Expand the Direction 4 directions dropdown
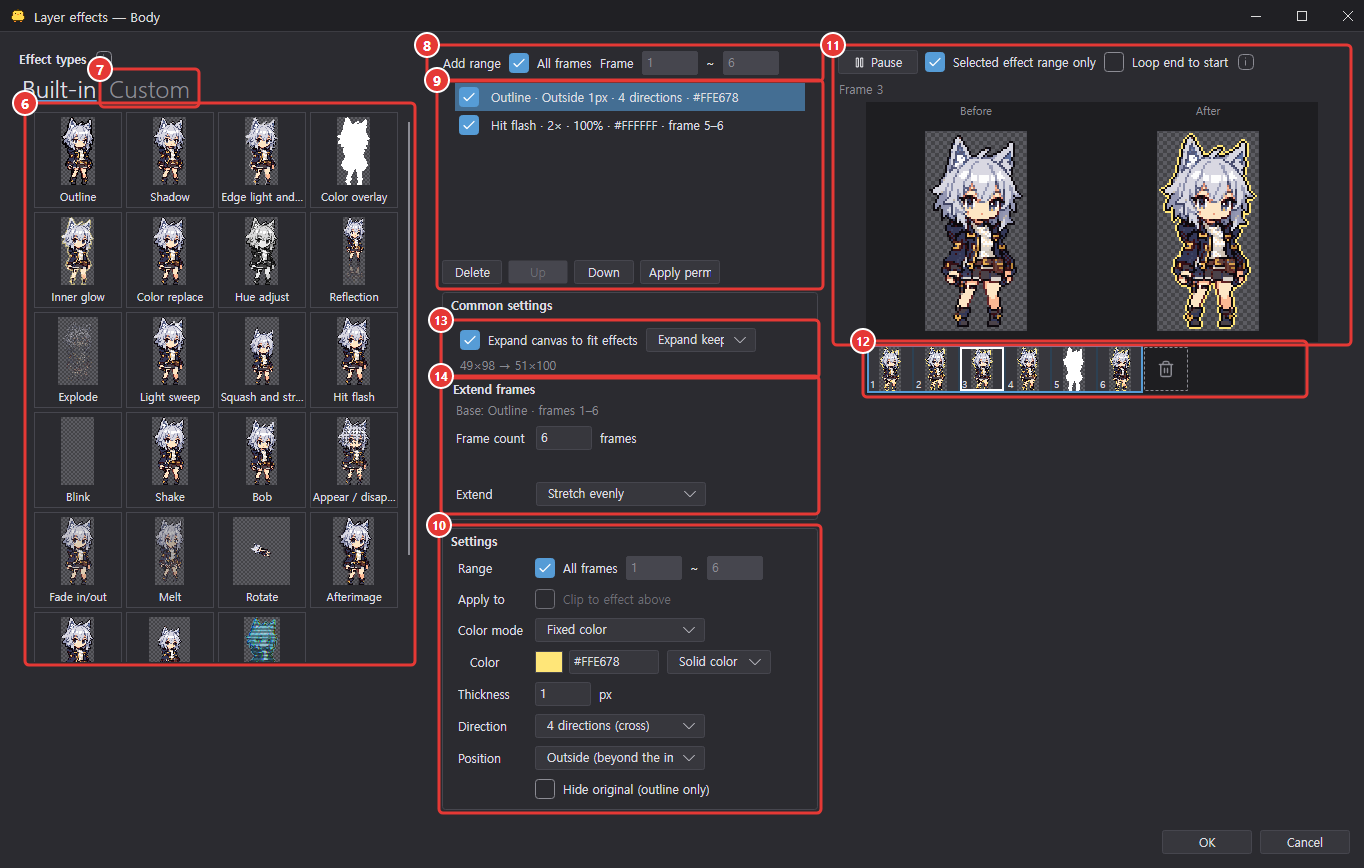The width and height of the screenshot is (1364, 868). coord(620,726)
